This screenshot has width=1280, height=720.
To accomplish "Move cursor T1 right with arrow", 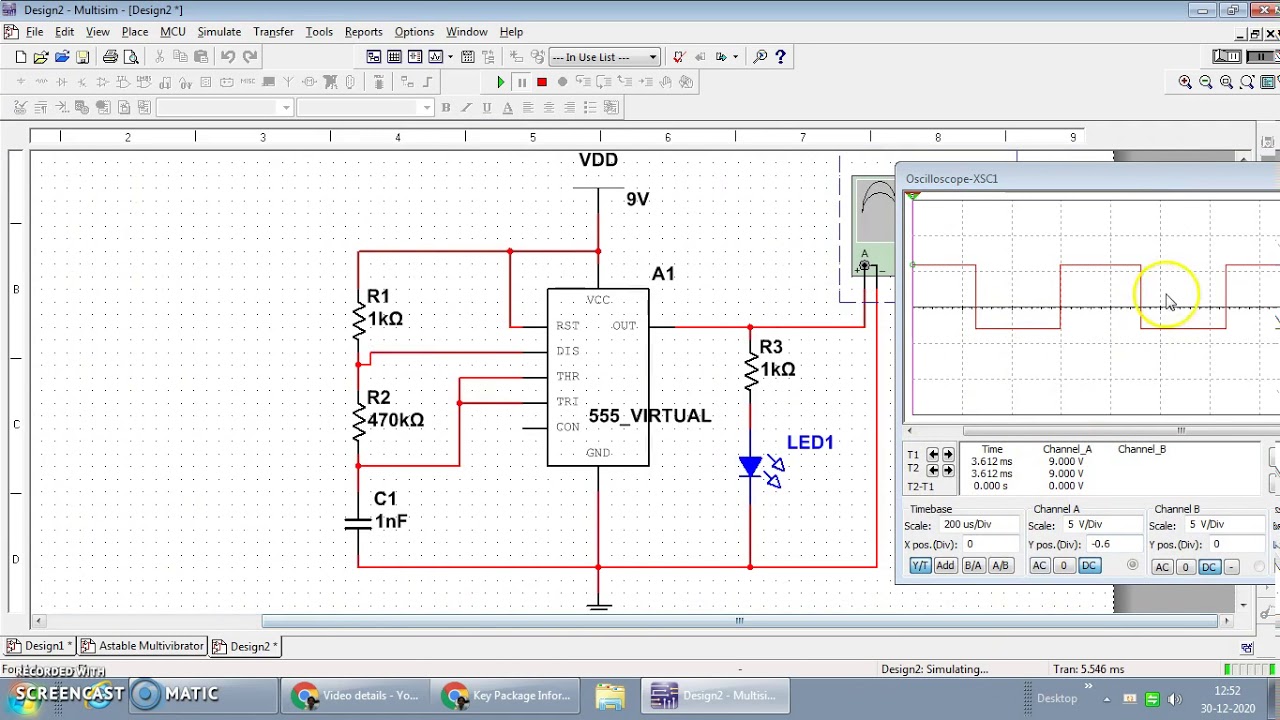I will click(948, 454).
